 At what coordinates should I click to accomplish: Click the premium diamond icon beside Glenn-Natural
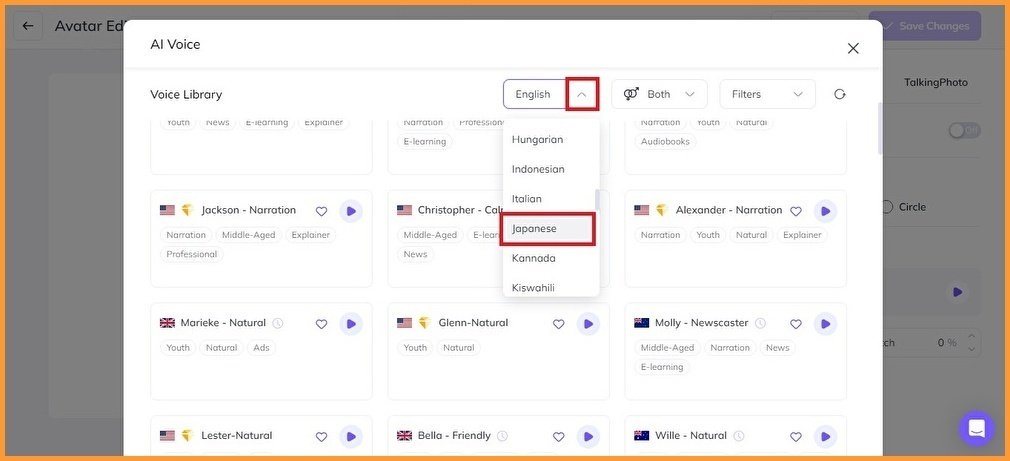pos(424,323)
